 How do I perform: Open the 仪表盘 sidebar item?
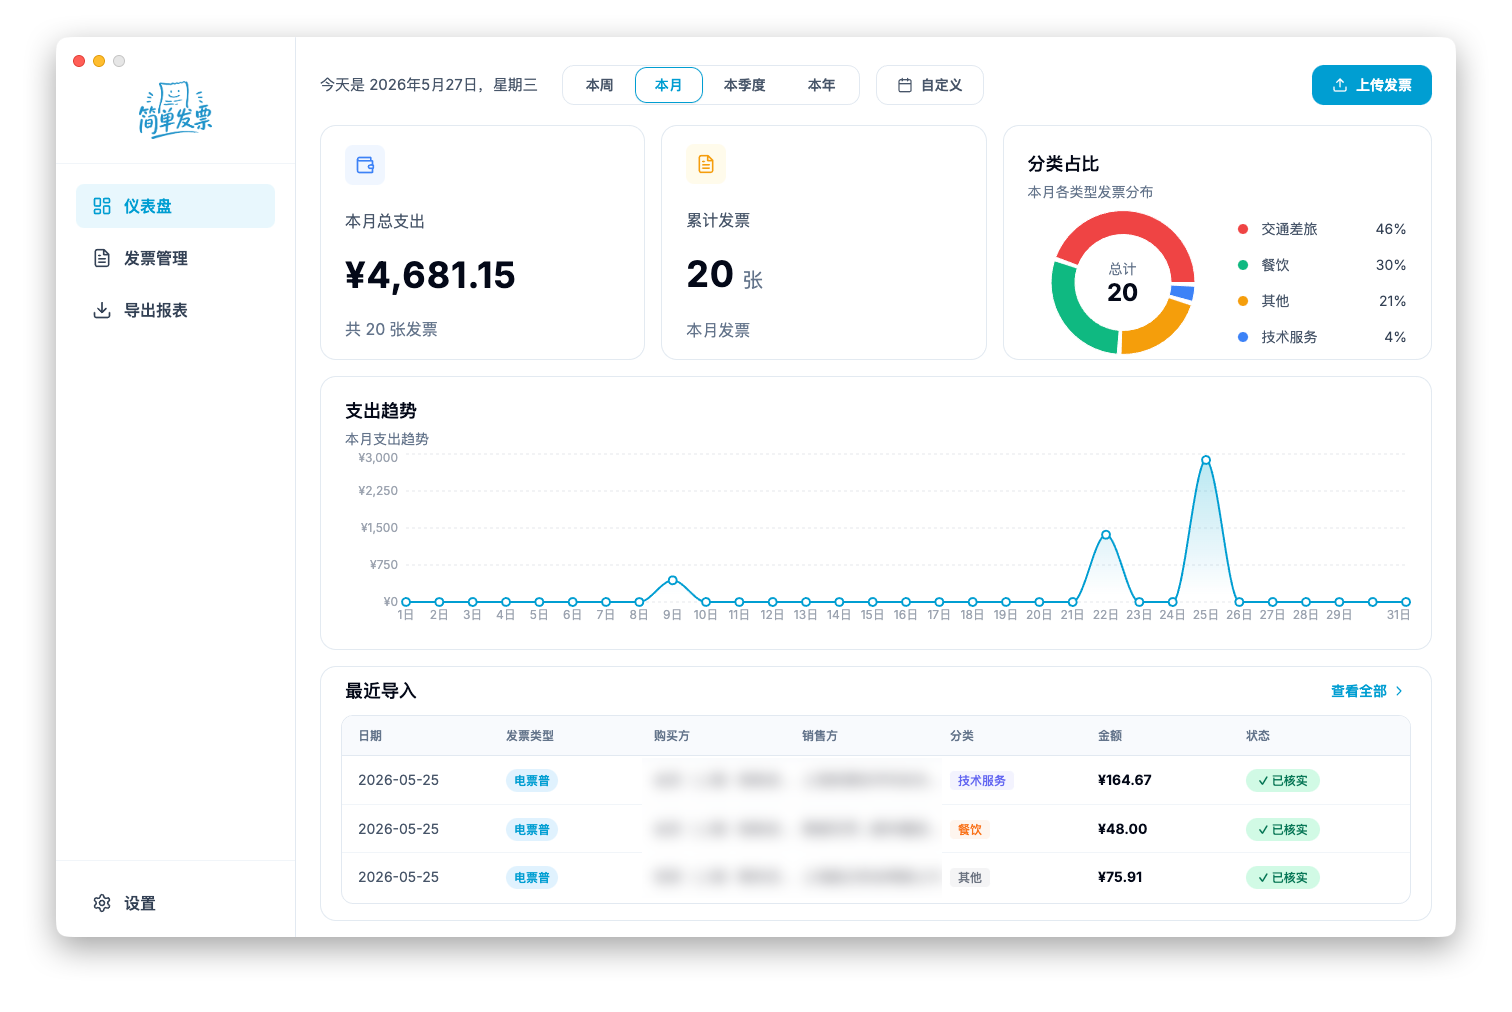pyautogui.click(x=175, y=206)
